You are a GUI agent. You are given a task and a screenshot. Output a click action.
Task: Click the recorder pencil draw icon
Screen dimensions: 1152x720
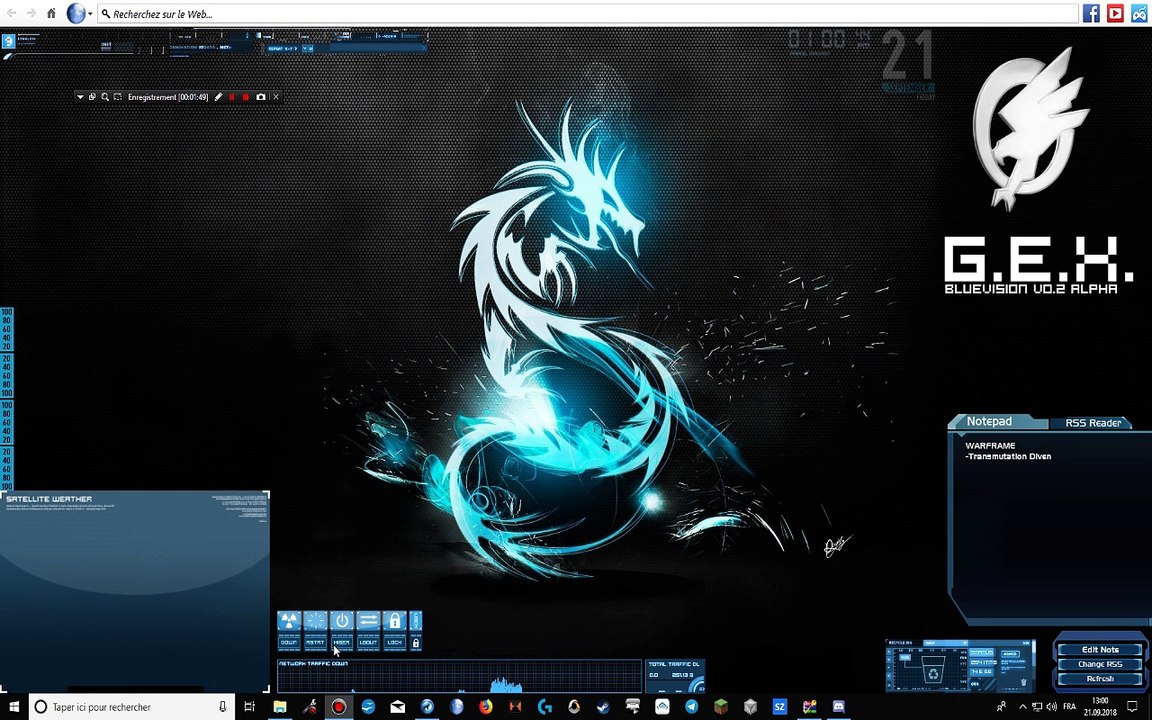click(218, 97)
